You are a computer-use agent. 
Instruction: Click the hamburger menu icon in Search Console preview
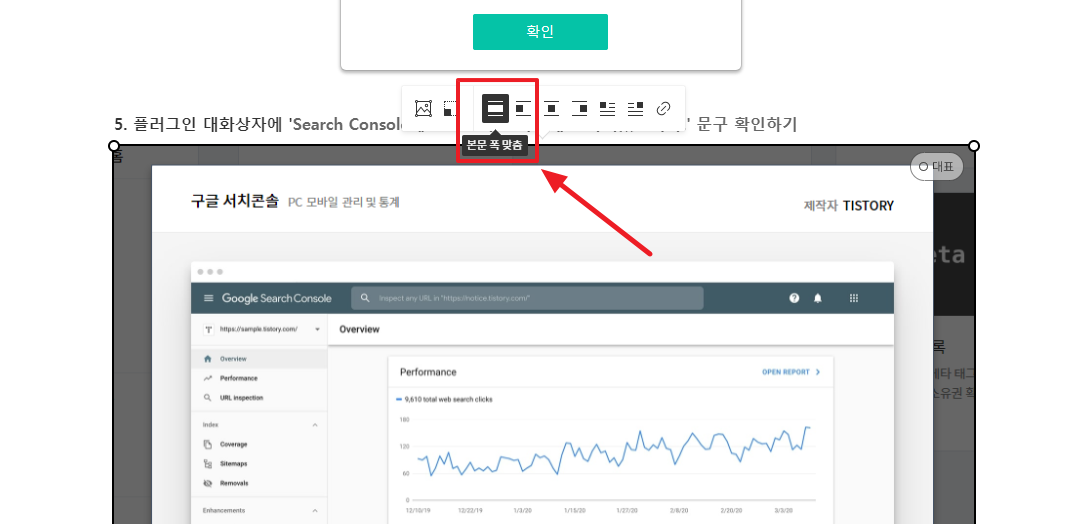(208, 298)
